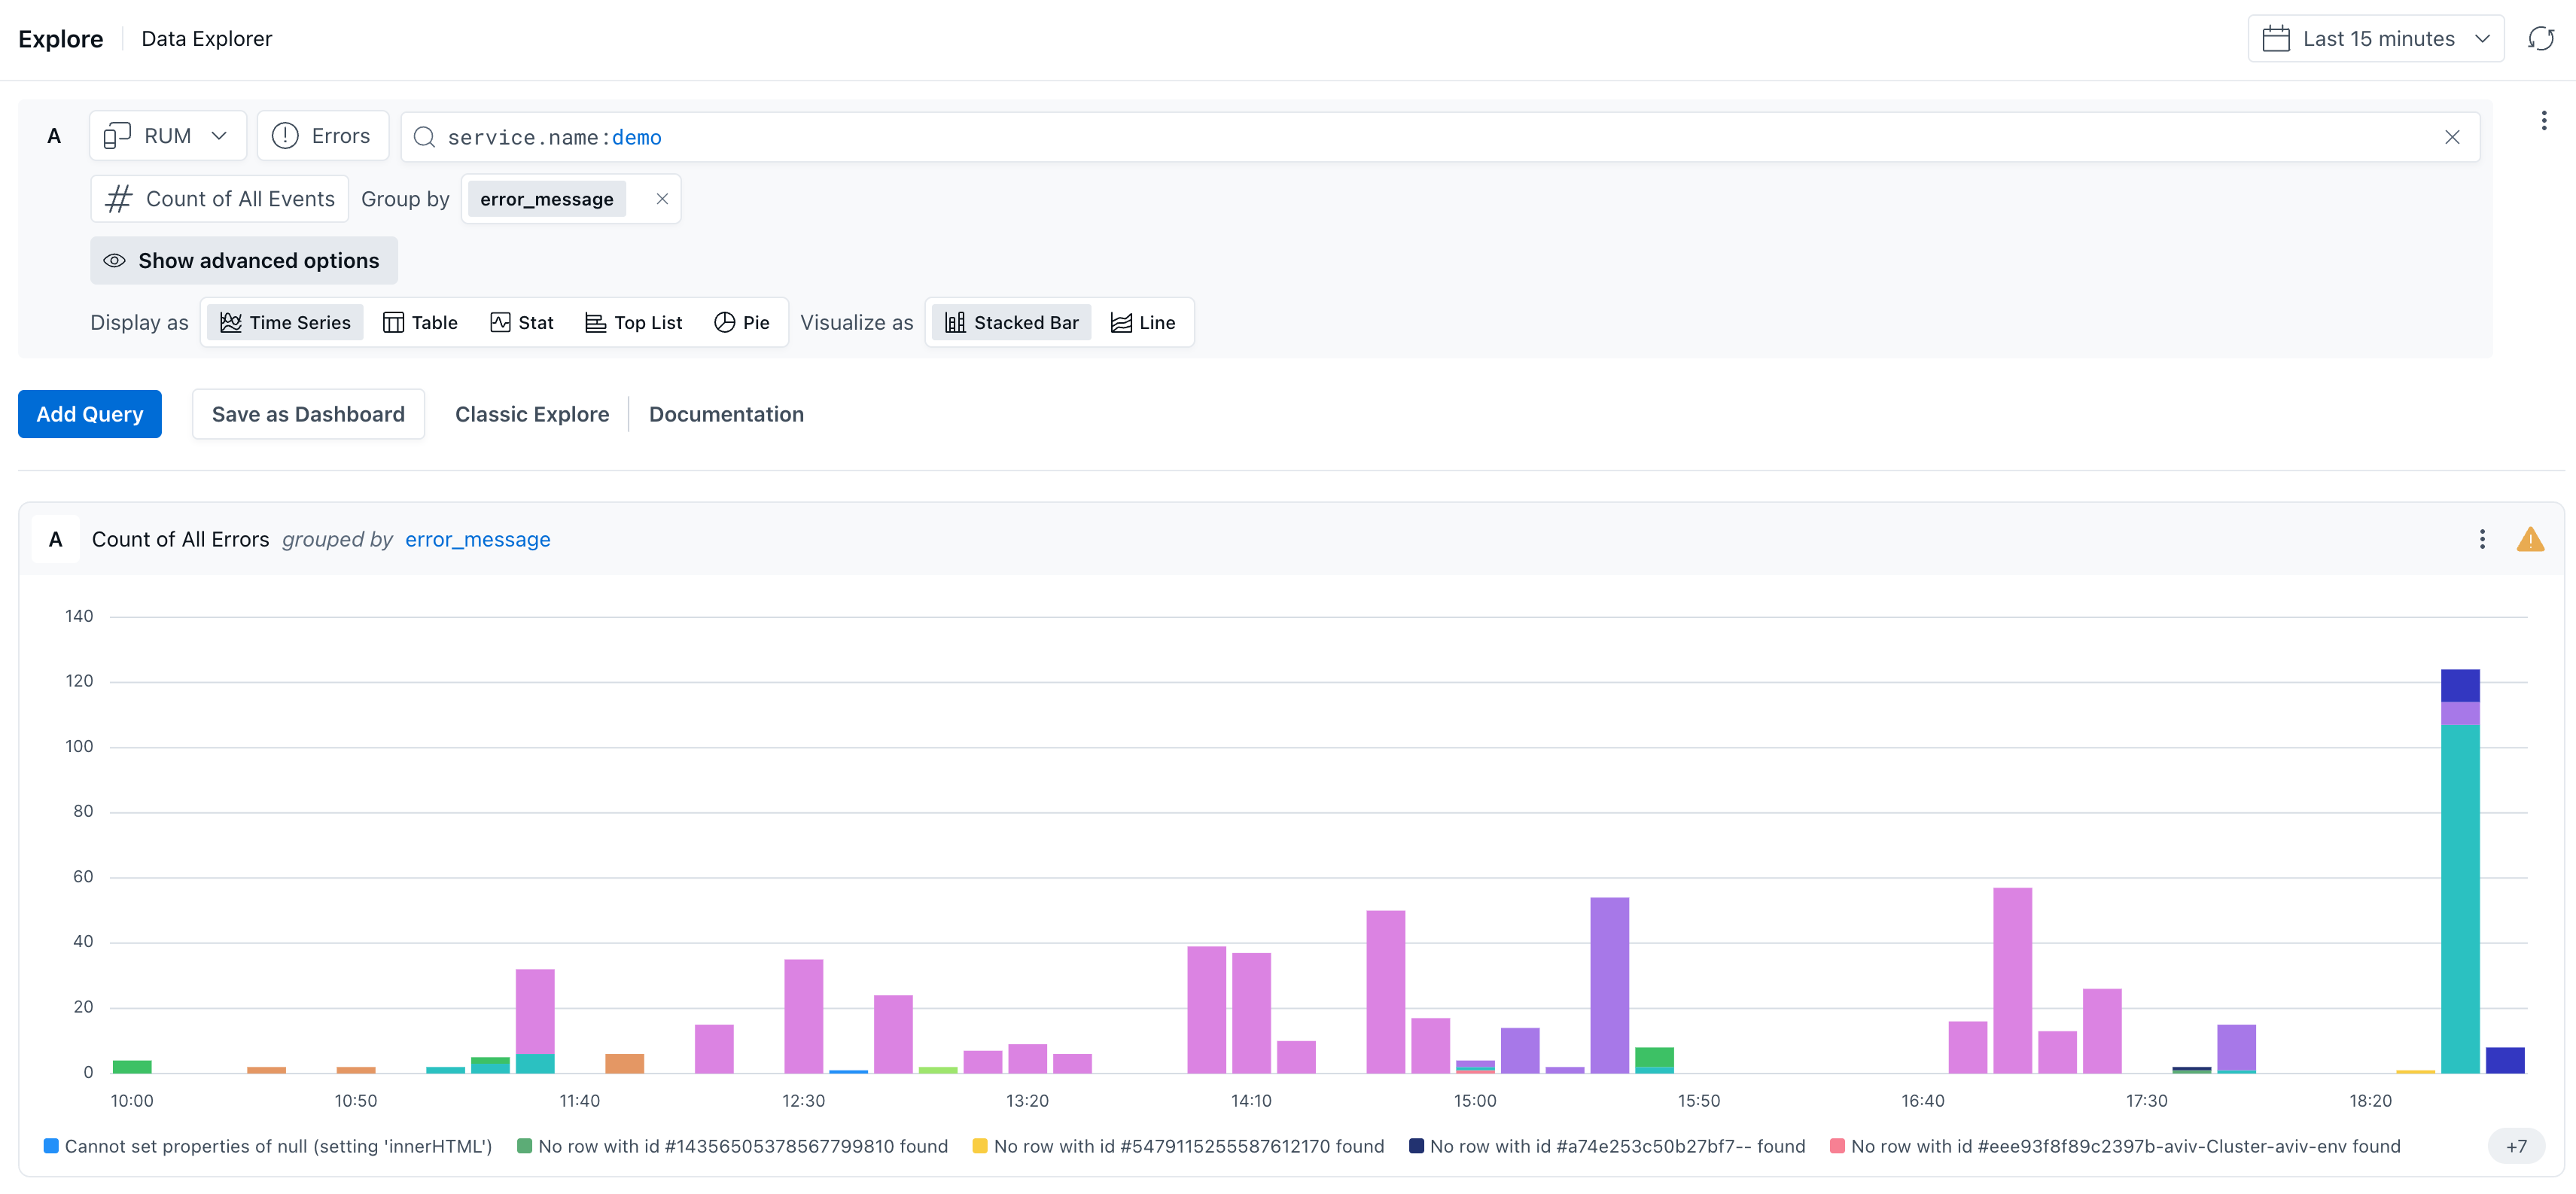The height and width of the screenshot is (1194, 2576).
Task: Open the RUM data source dropdown
Action: [x=168, y=136]
